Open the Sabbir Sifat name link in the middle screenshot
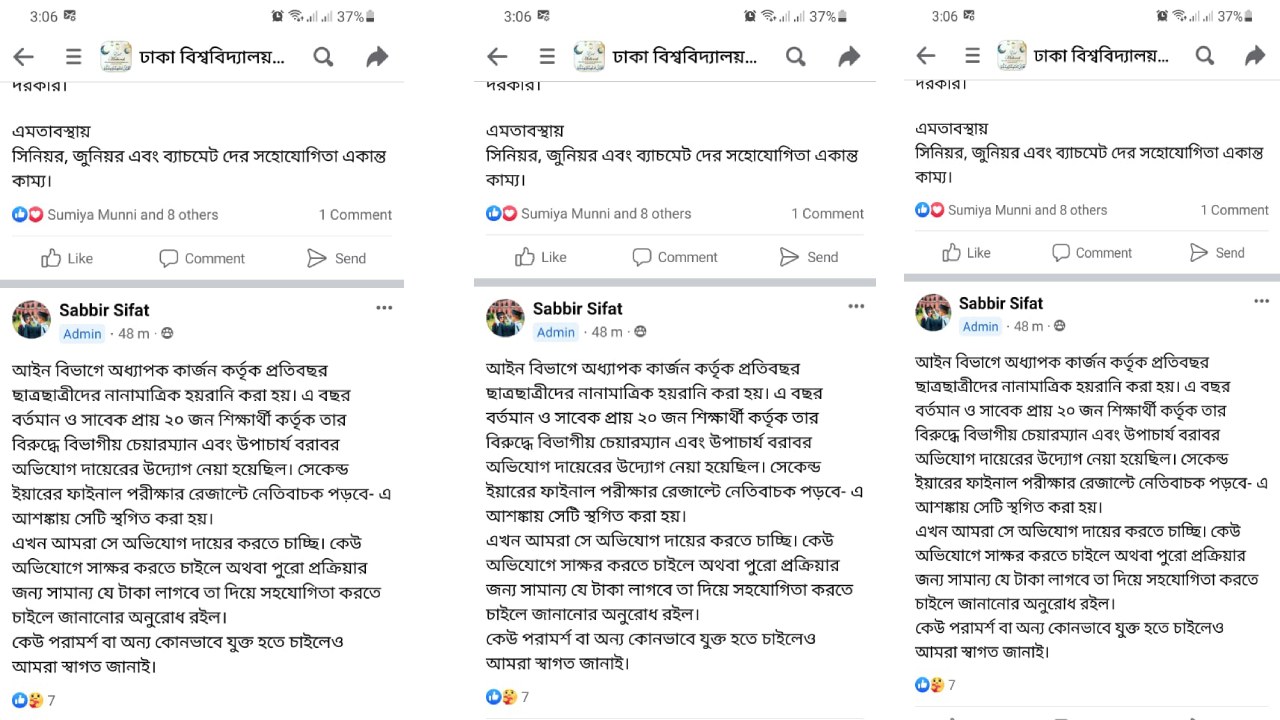Image resolution: width=1280 pixels, height=720 pixels. [x=577, y=308]
